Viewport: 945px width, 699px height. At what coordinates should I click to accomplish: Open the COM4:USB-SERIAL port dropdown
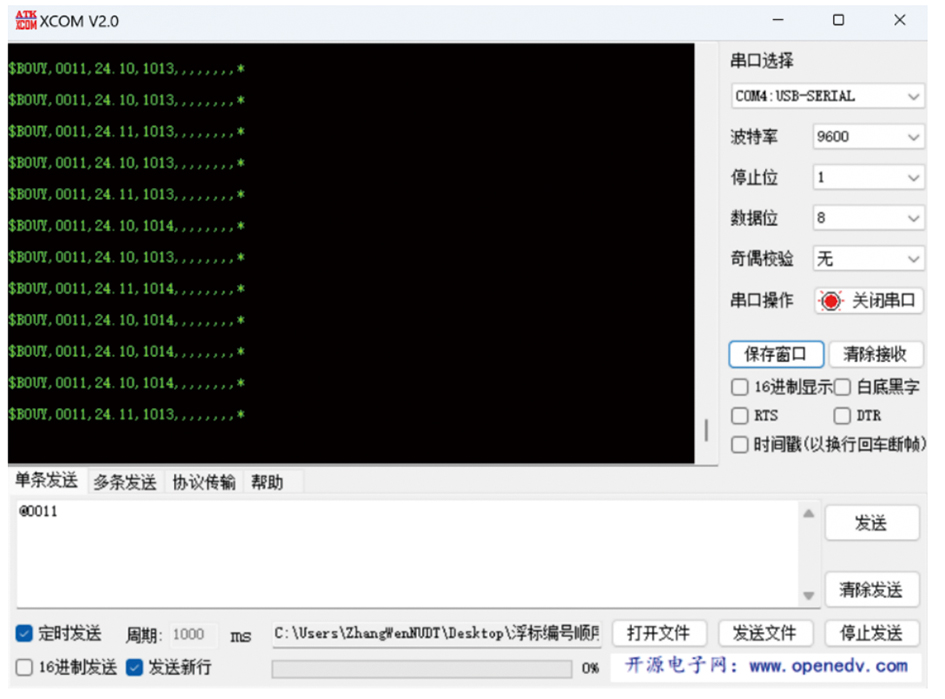(827, 97)
